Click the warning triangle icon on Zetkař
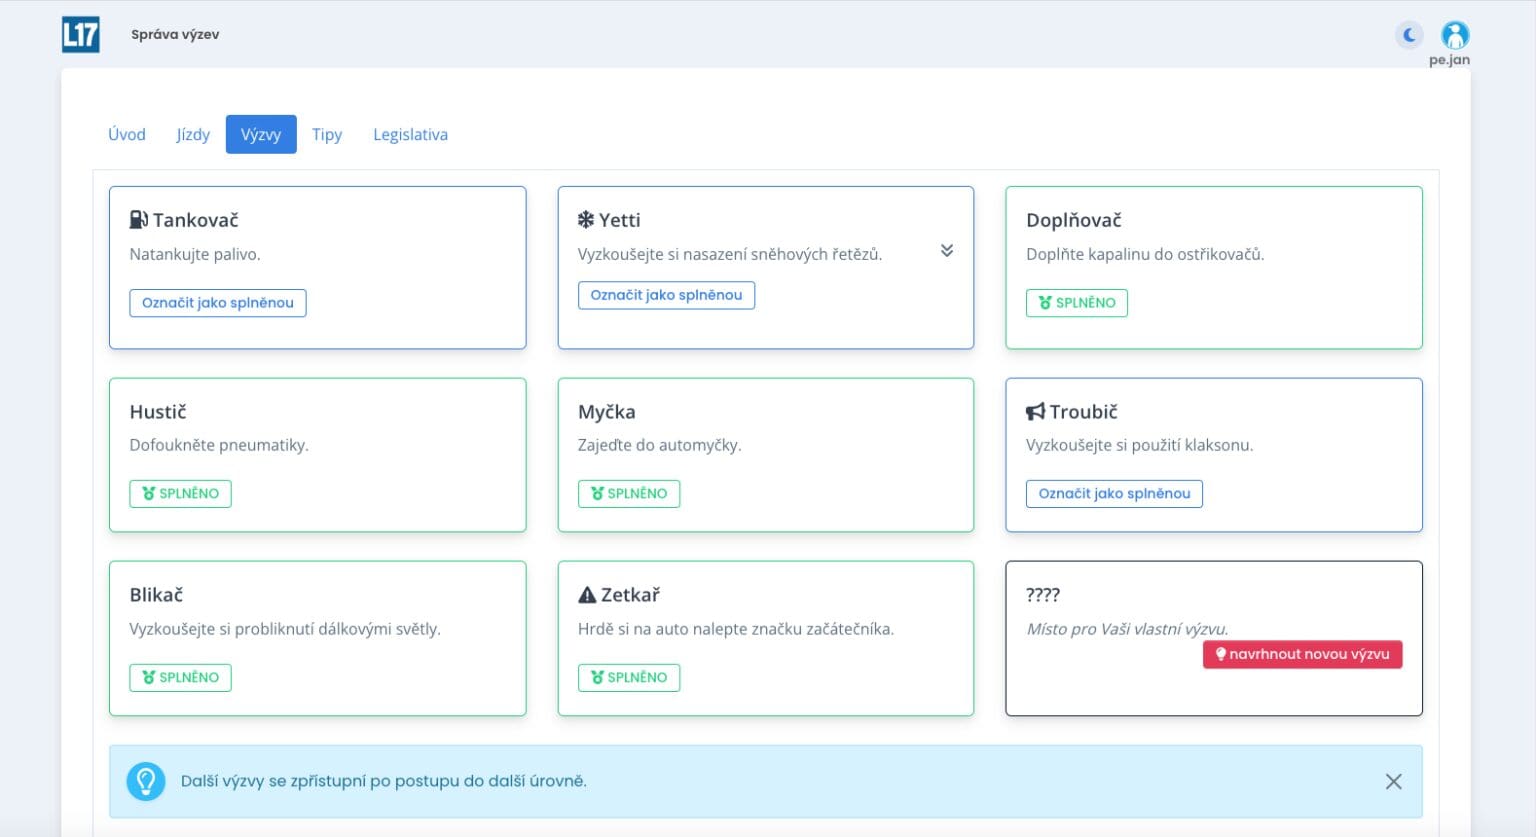The width and height of the screenshot is (1536, 837). tap(587, 595)
